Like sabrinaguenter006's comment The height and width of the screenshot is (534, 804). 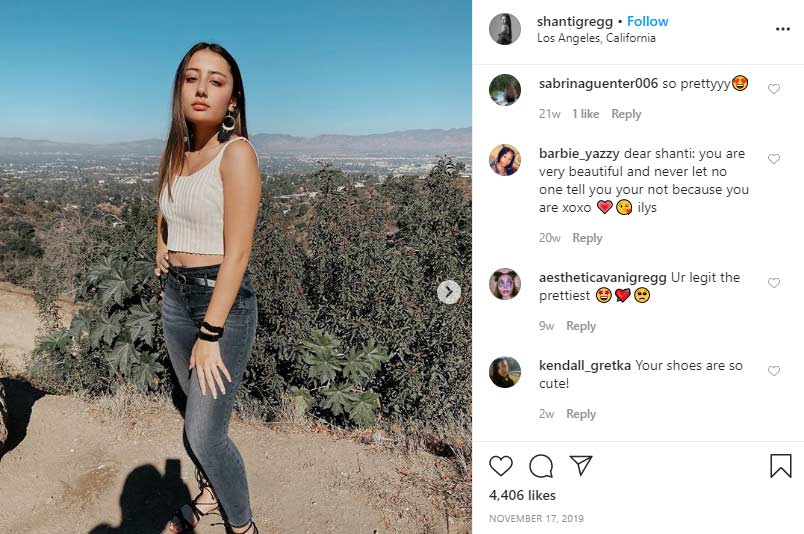[x=773, y=89]
